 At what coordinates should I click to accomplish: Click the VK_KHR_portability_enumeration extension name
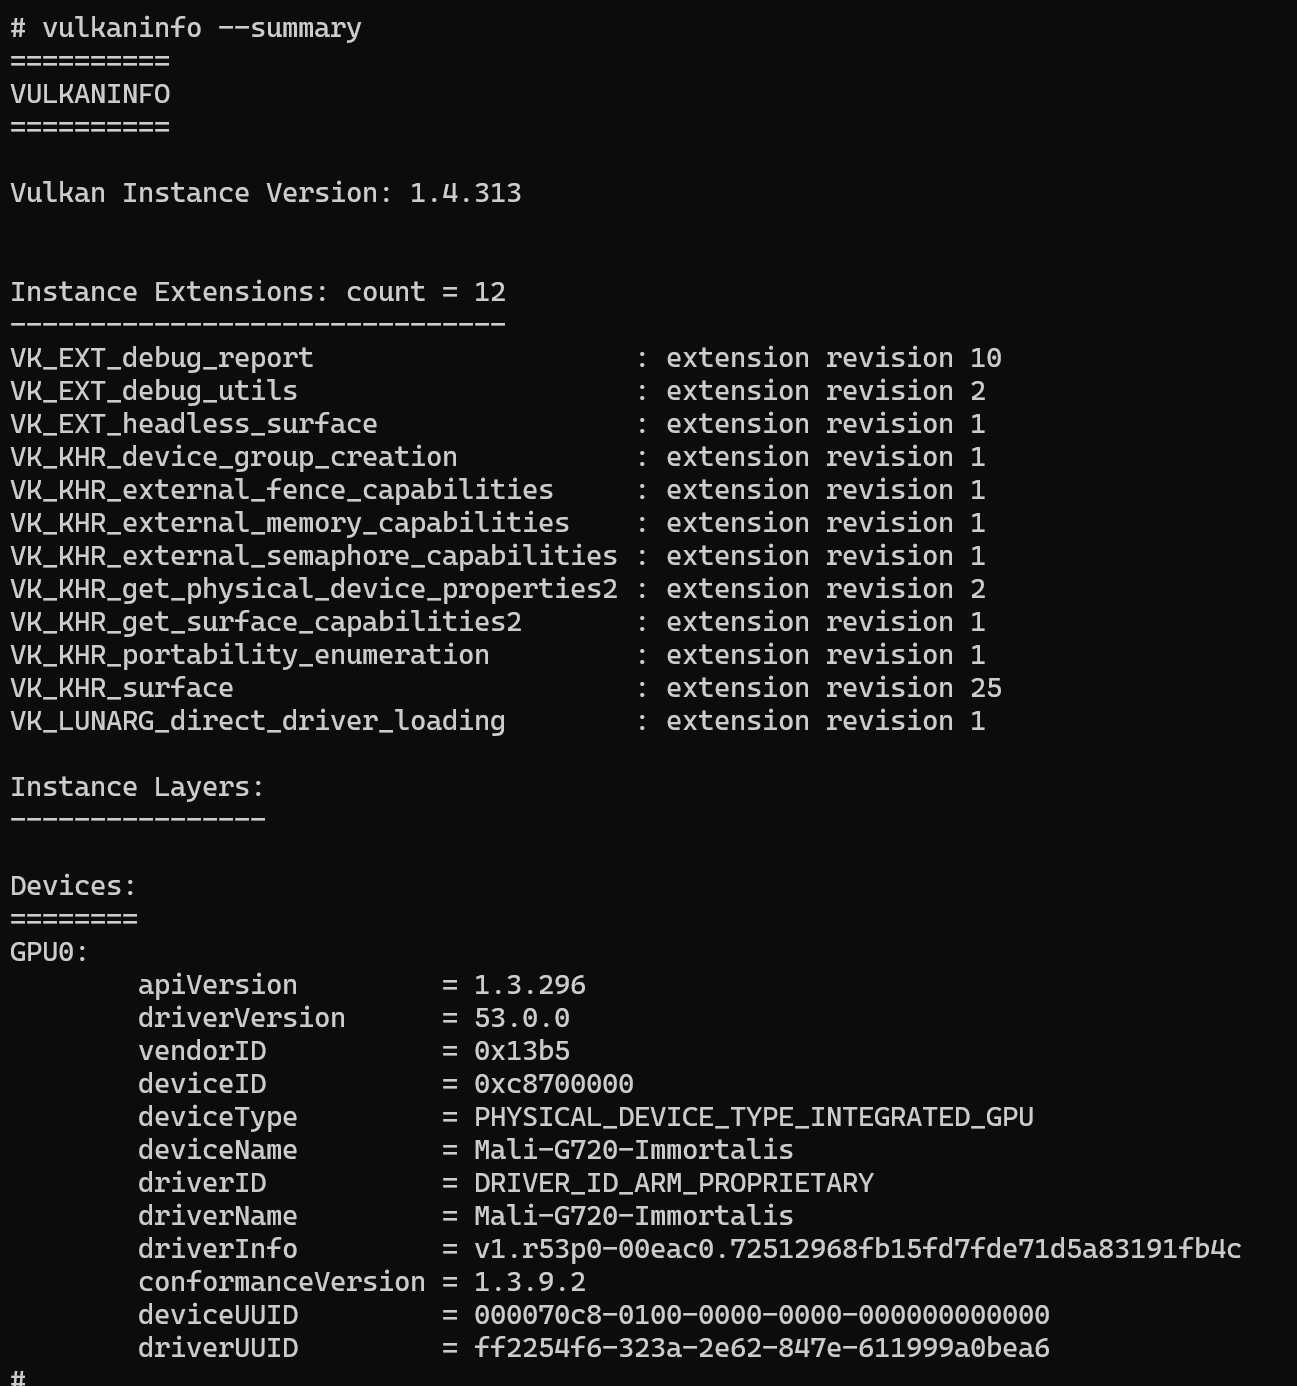pos(249,655)
